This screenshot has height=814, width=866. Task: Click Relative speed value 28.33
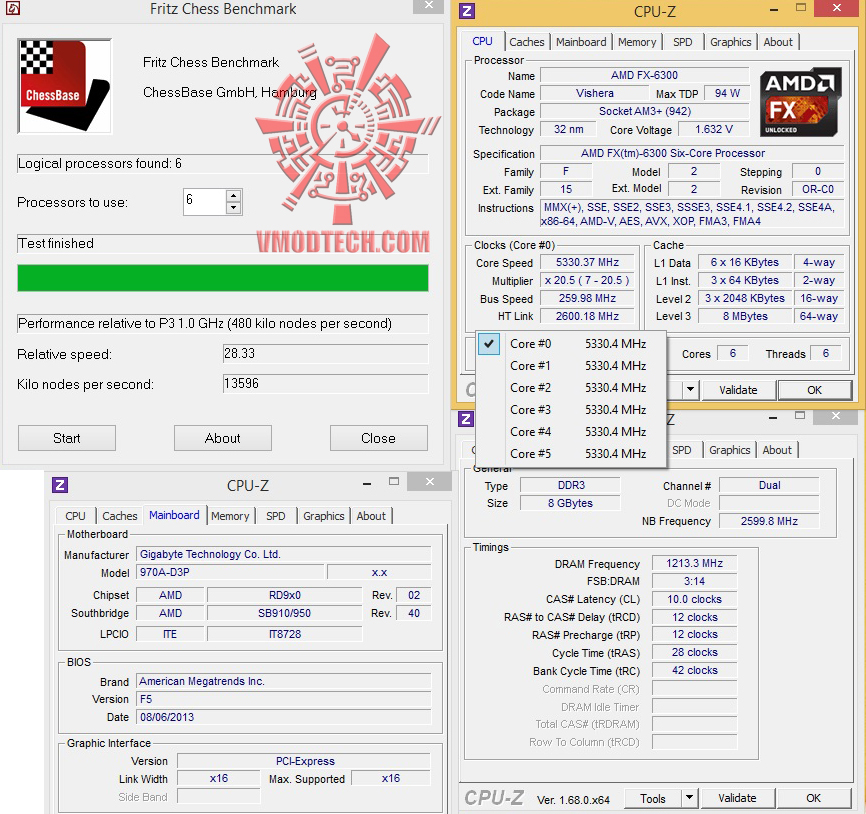click(325, 353)
